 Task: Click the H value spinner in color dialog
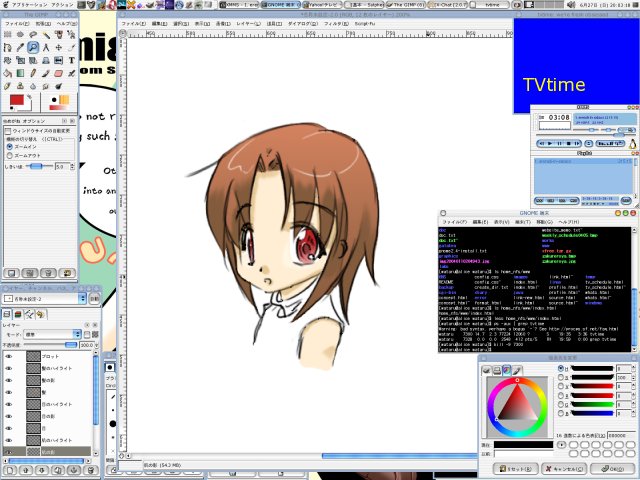coord(624,369)
